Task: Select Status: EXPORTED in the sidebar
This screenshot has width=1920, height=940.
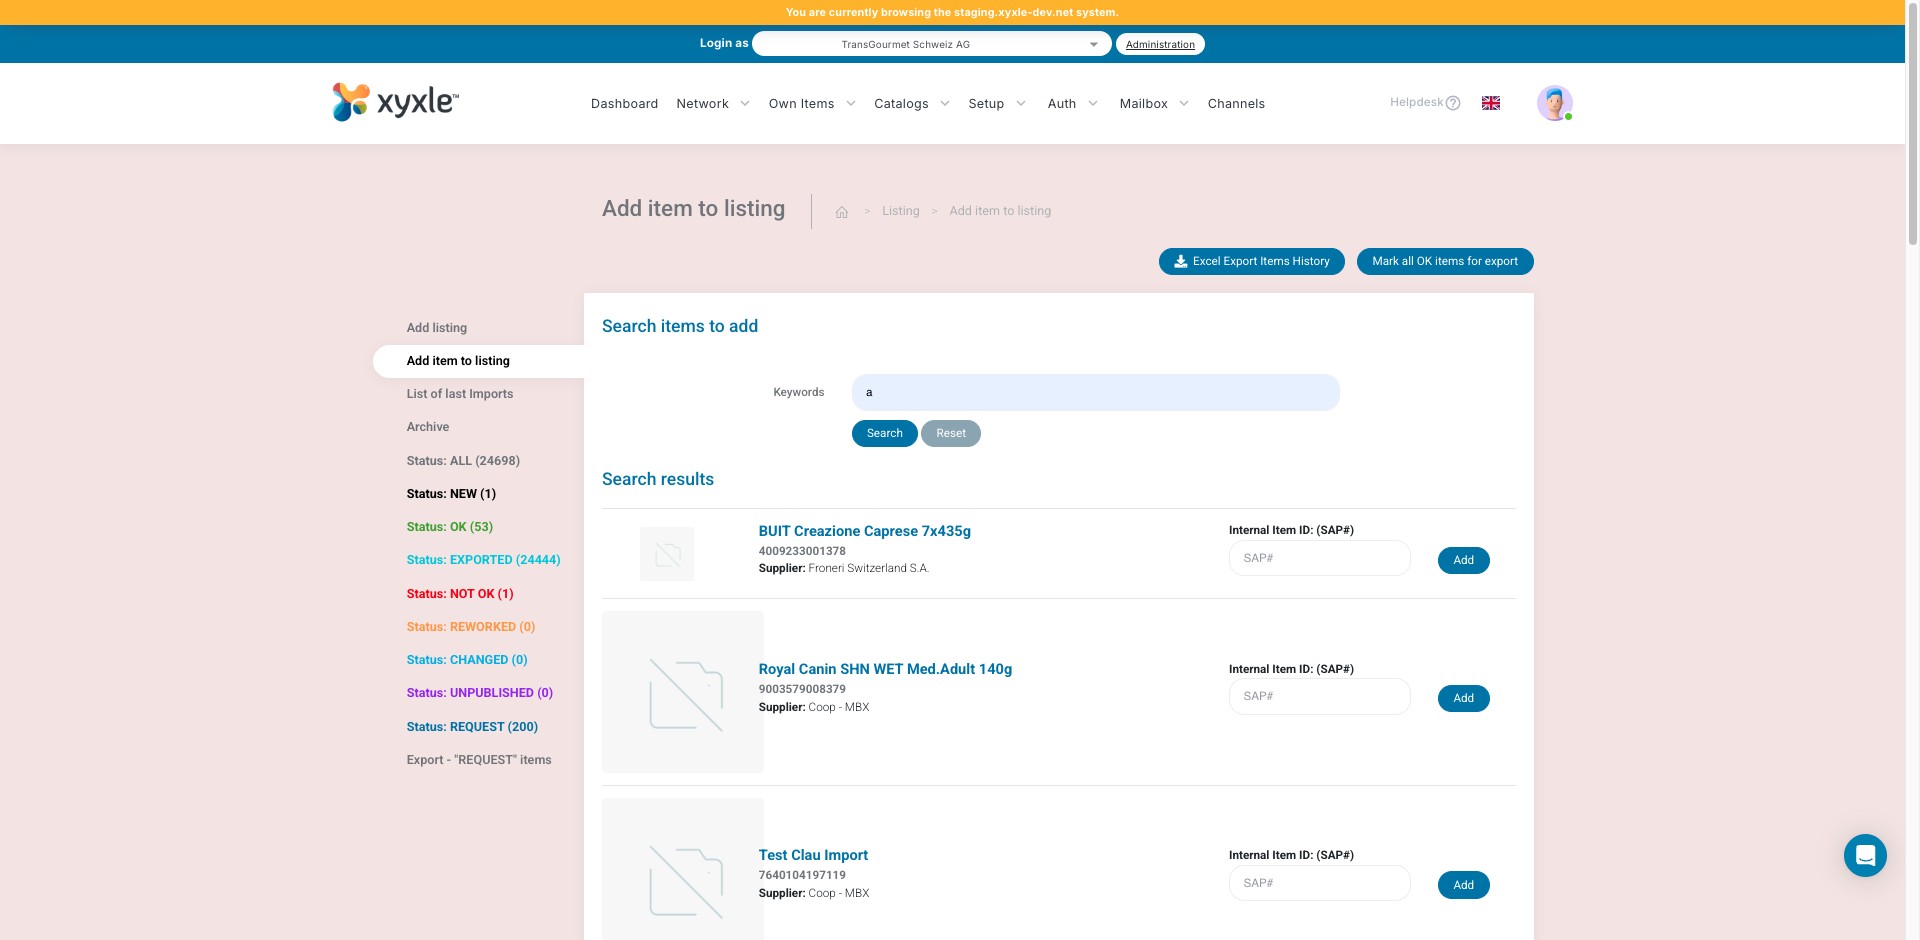Action: (x=483, y=560)
